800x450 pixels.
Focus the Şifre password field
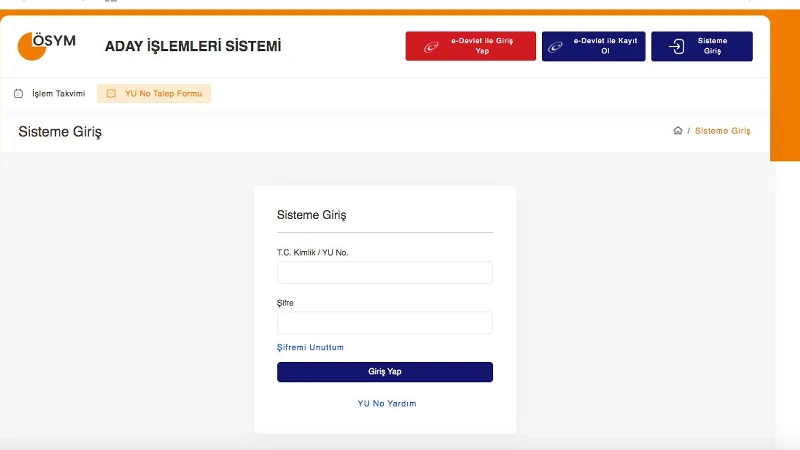[x=384, y=322]
